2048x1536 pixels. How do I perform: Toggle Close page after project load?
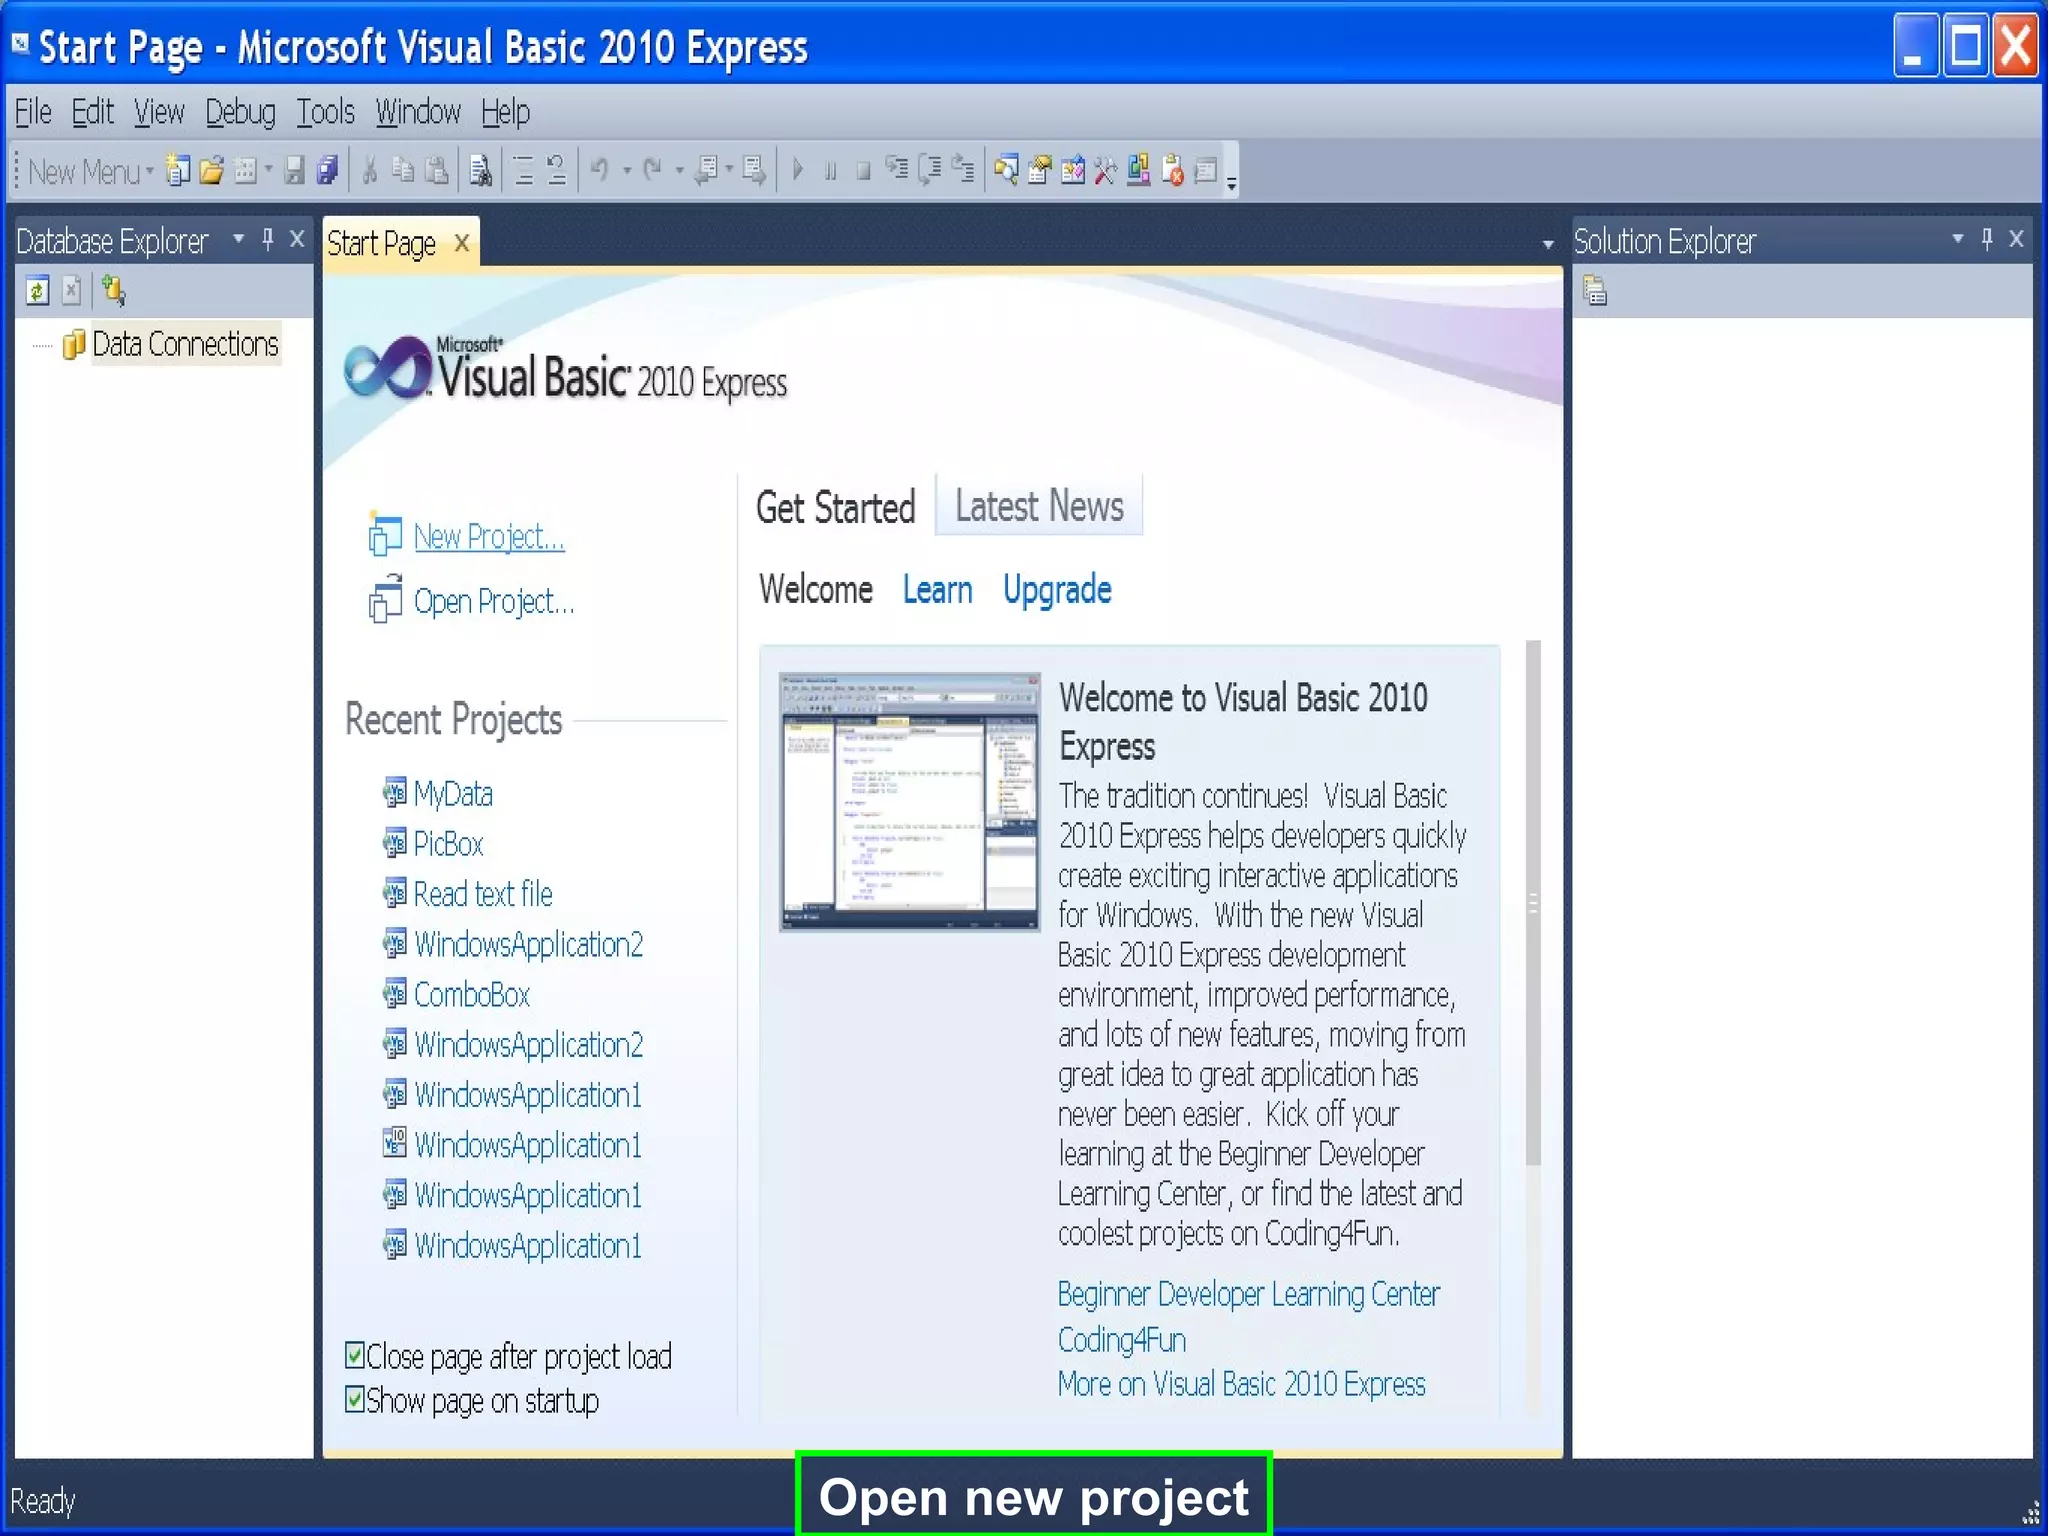[x=354, y=1355]
